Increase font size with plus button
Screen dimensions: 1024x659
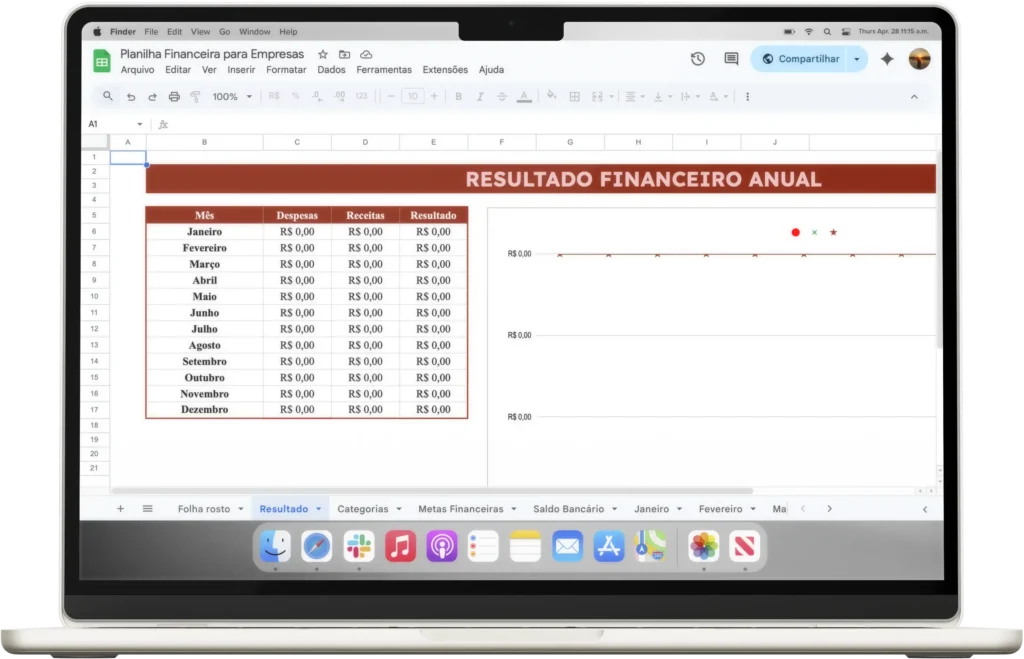pos(433,97)
